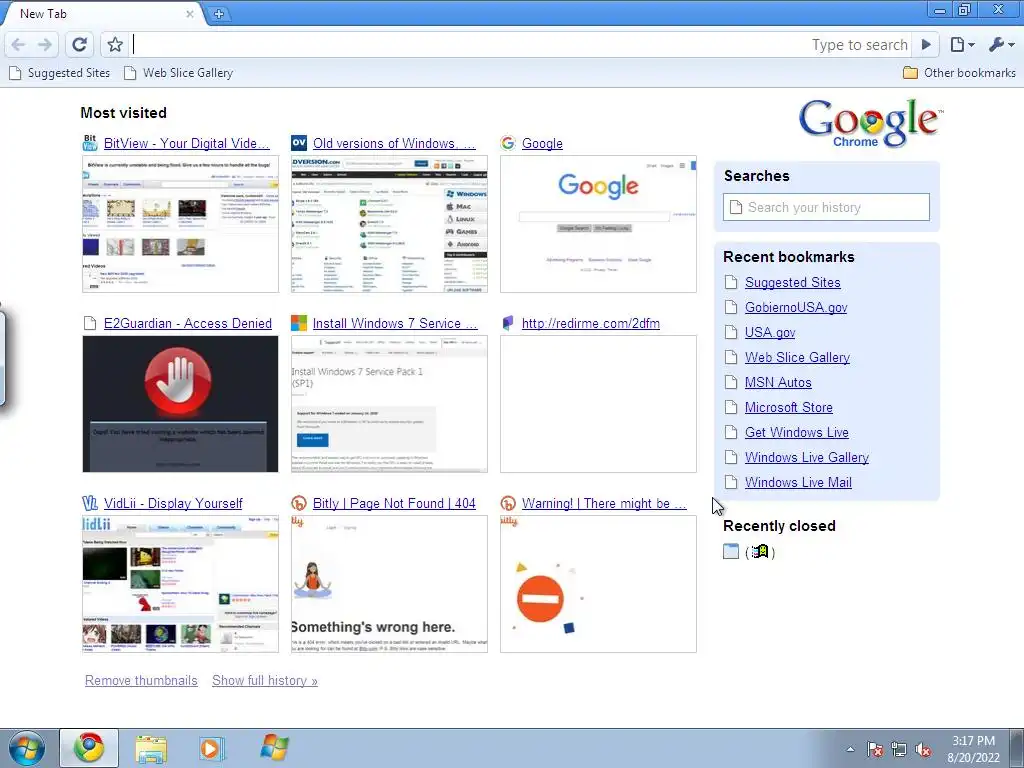Click the Bitly favicon beside Page Not Found

click(299, 503)
